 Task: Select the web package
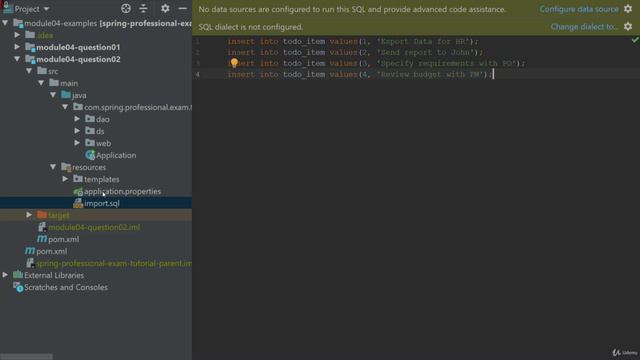coord(103,144)
